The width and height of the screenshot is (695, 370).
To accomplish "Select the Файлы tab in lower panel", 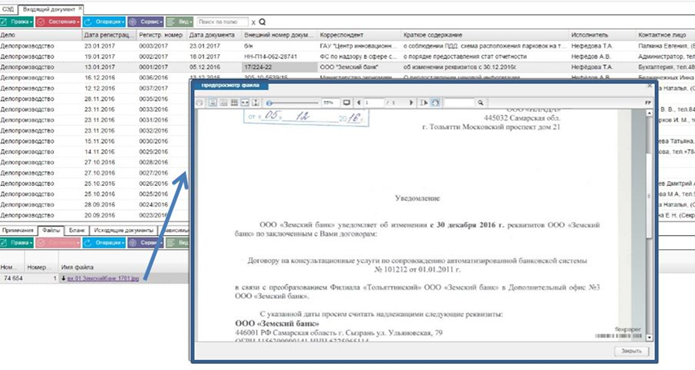I will (x=51, y=230).
